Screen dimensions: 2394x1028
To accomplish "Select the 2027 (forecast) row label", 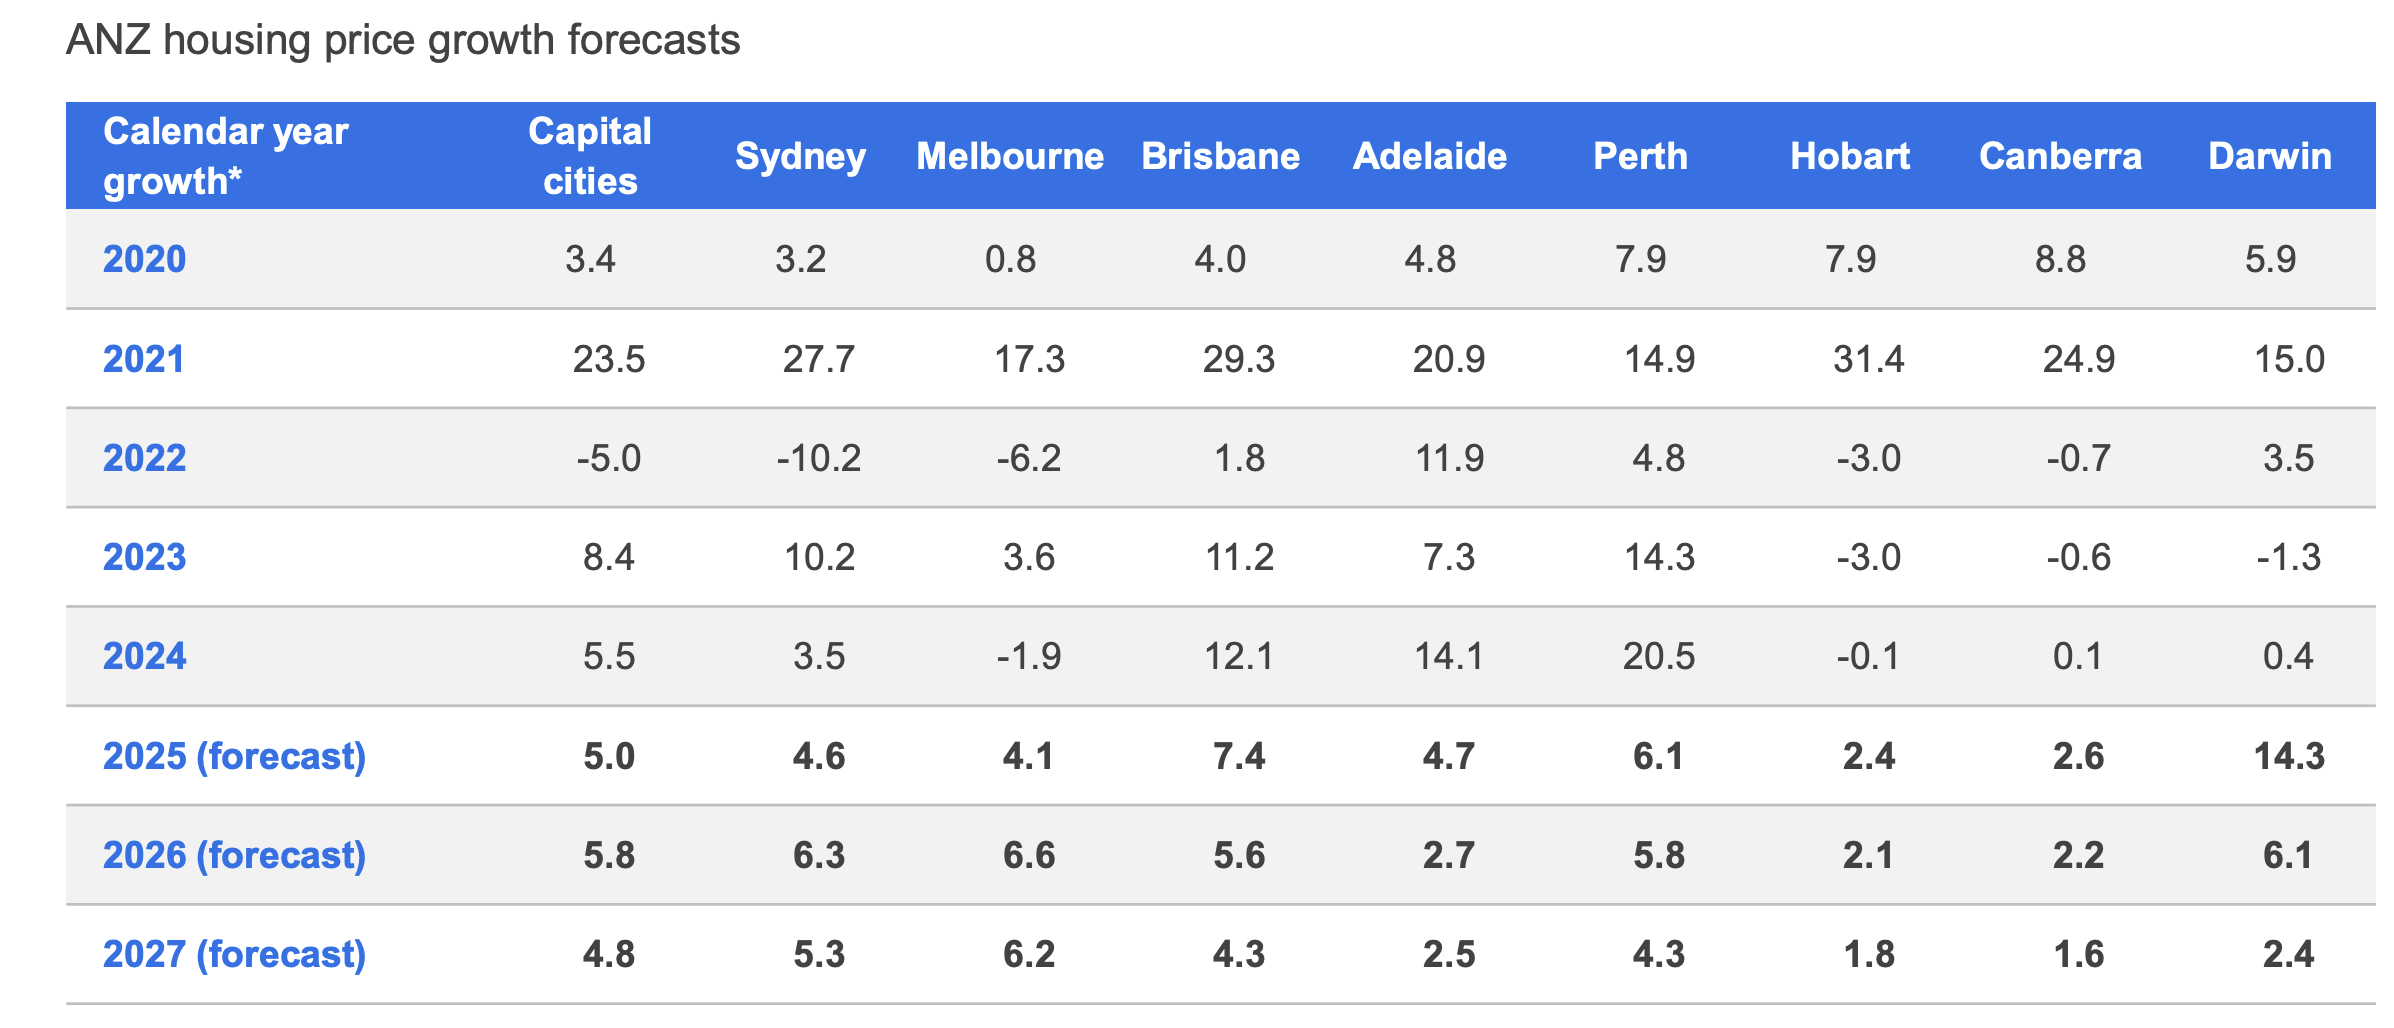I will click(x=234, y=954).
